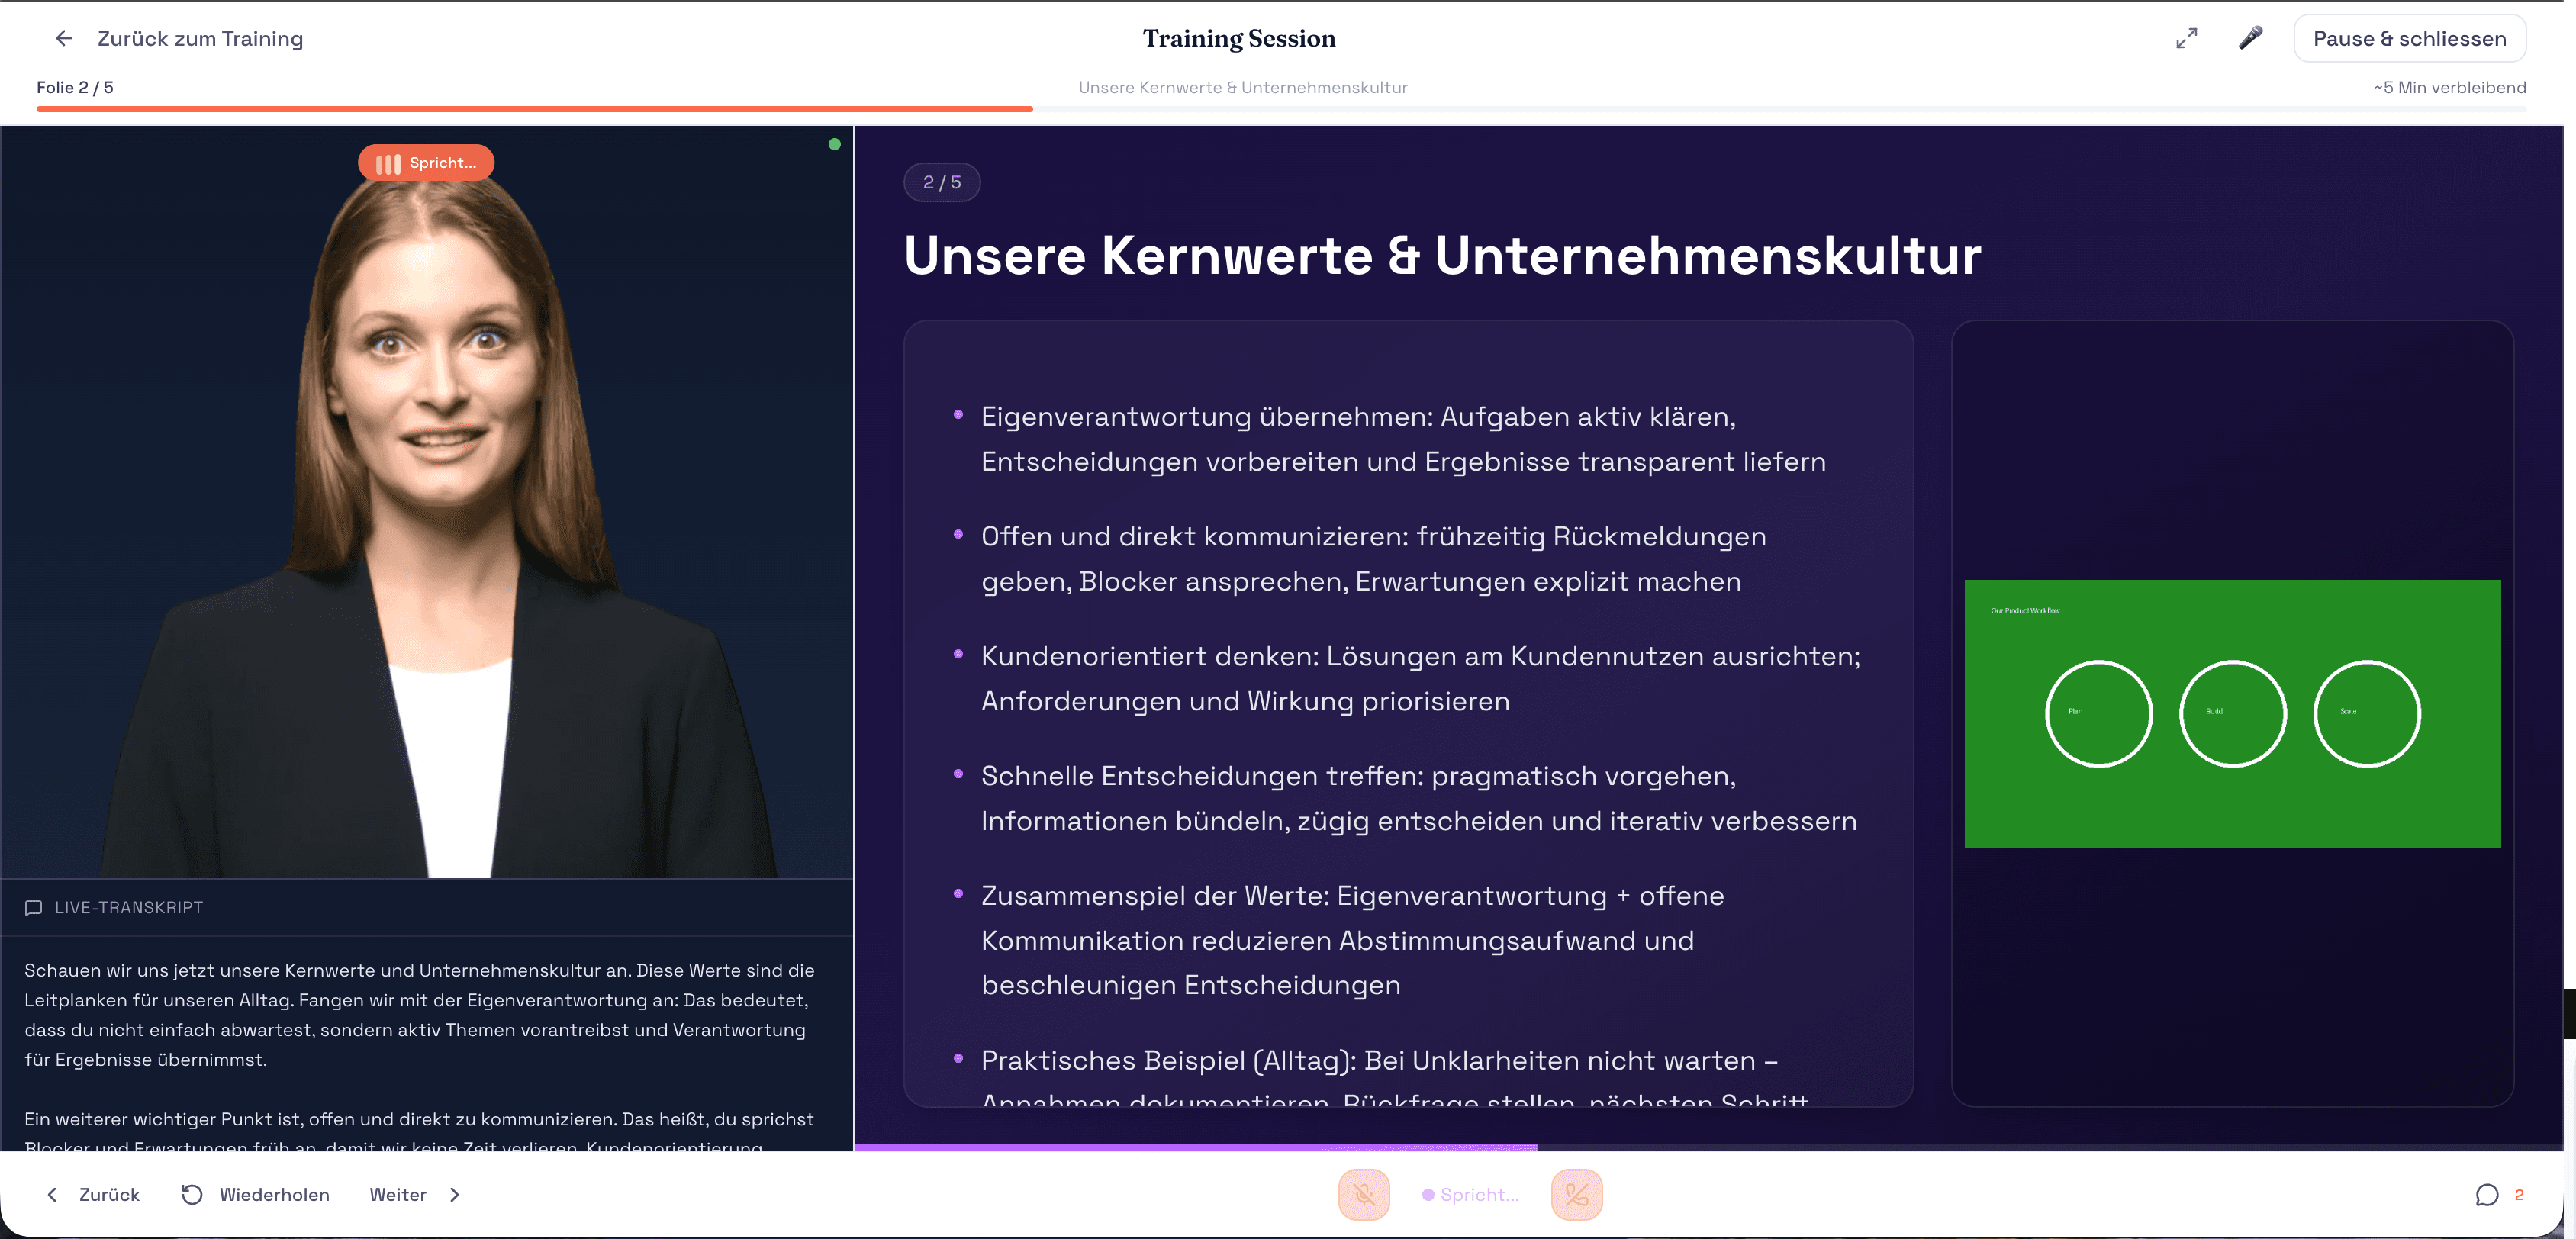Click the Kundenorientiert denken bullet
The height and width of the screenshot is (1239, 2576).
pos(1420,679)
